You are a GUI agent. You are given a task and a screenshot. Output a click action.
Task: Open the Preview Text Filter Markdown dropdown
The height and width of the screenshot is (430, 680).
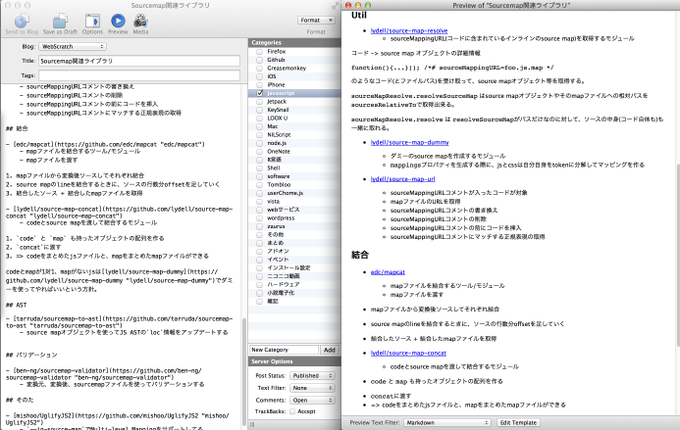(x=447, y=423)
